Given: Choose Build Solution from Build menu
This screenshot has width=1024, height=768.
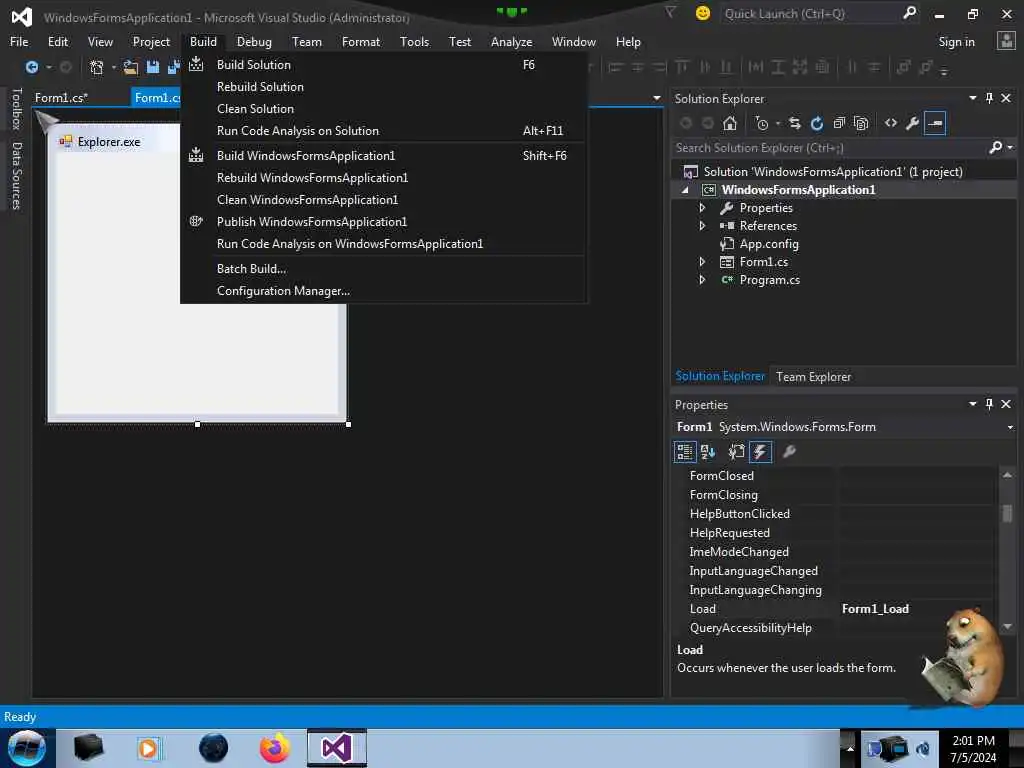Looking at the screenshot, I should click(x=384, y=65).
